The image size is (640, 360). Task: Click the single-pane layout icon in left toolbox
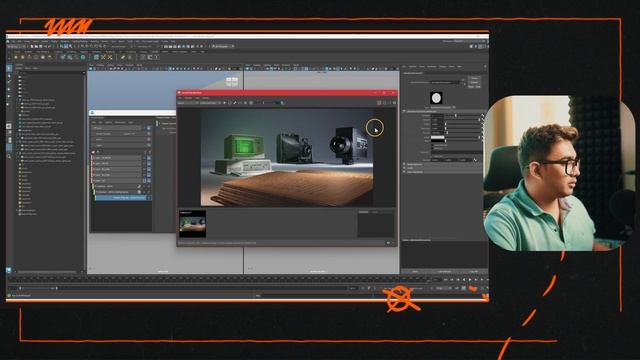(x=9, y=127)
